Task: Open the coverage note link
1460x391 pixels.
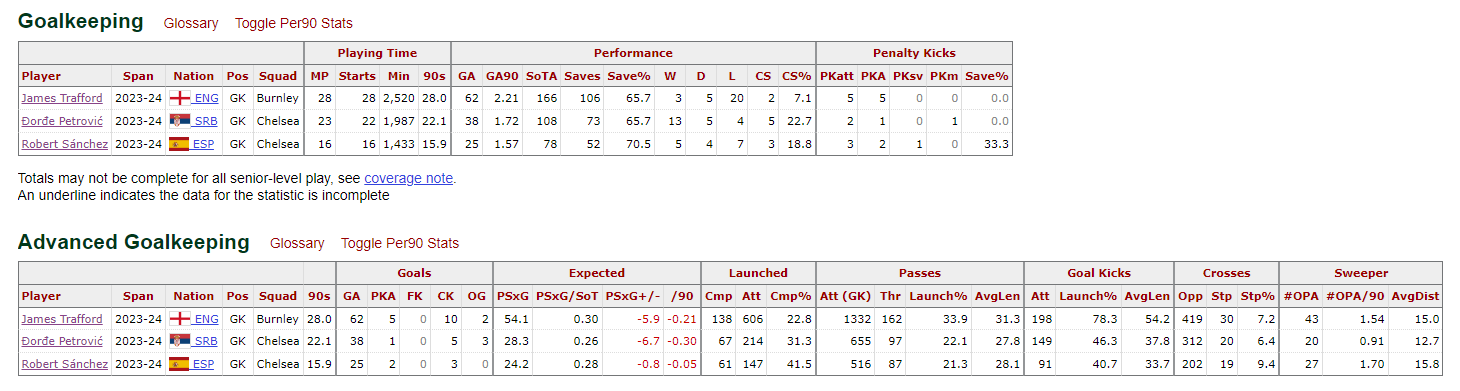Action: 409,178
